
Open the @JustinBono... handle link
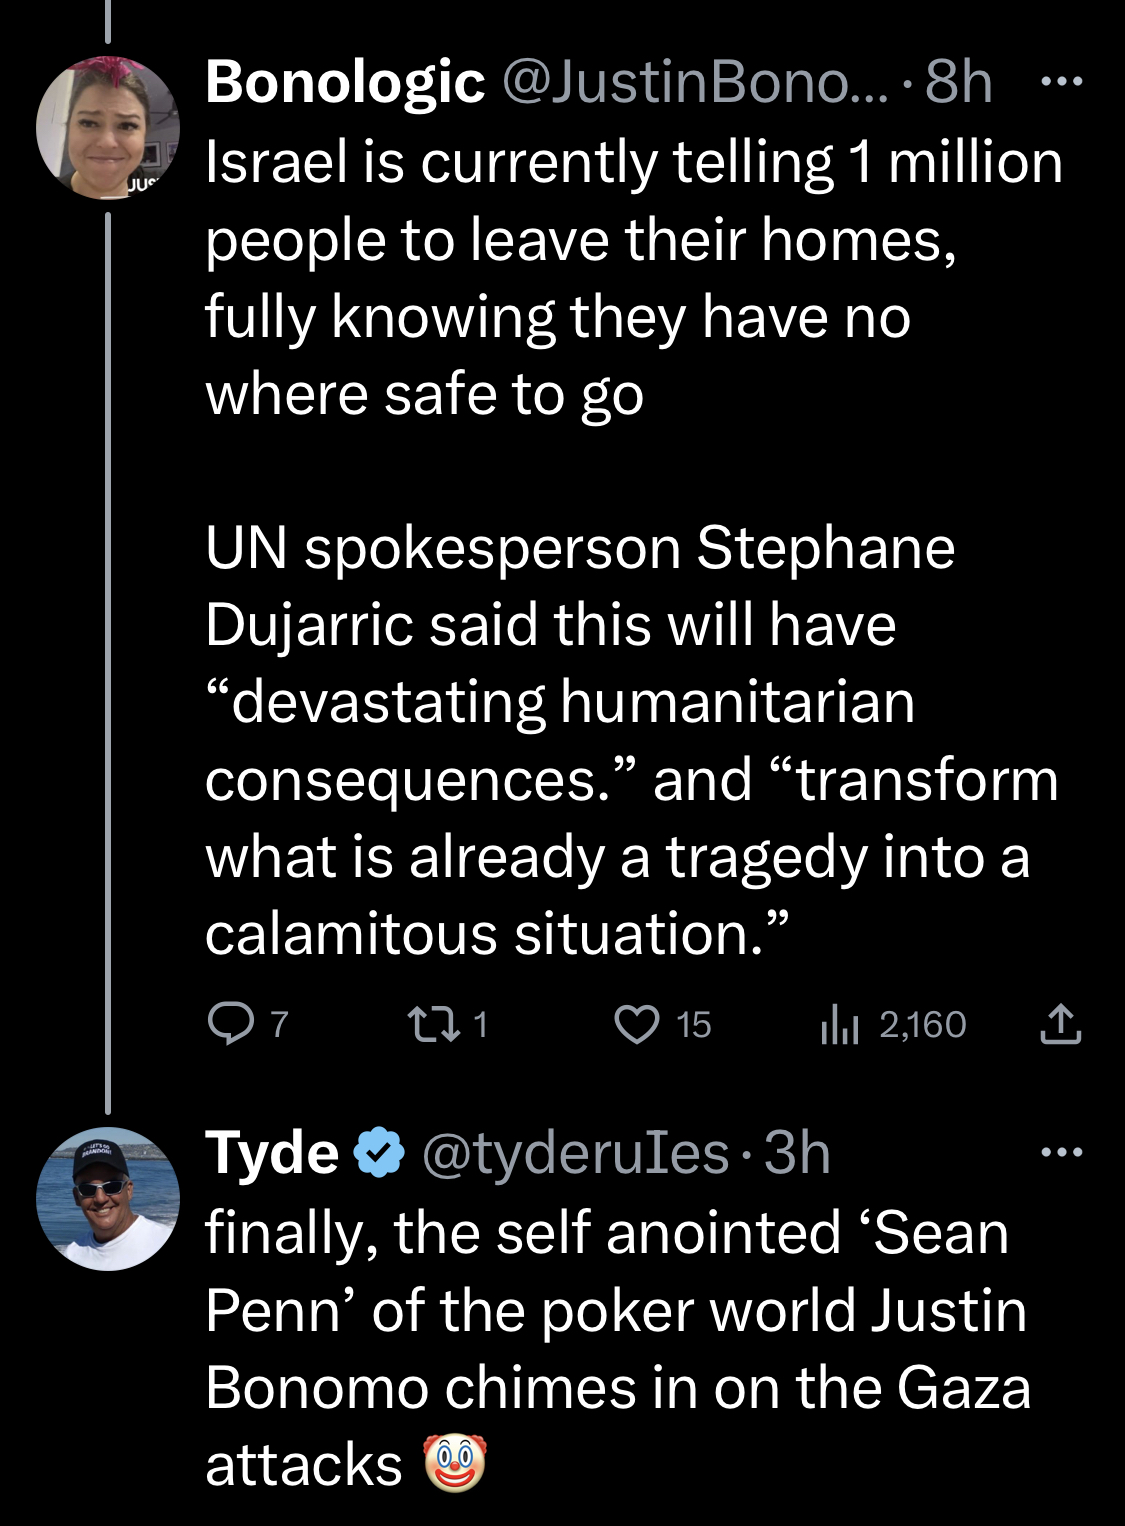pos(693,82)
